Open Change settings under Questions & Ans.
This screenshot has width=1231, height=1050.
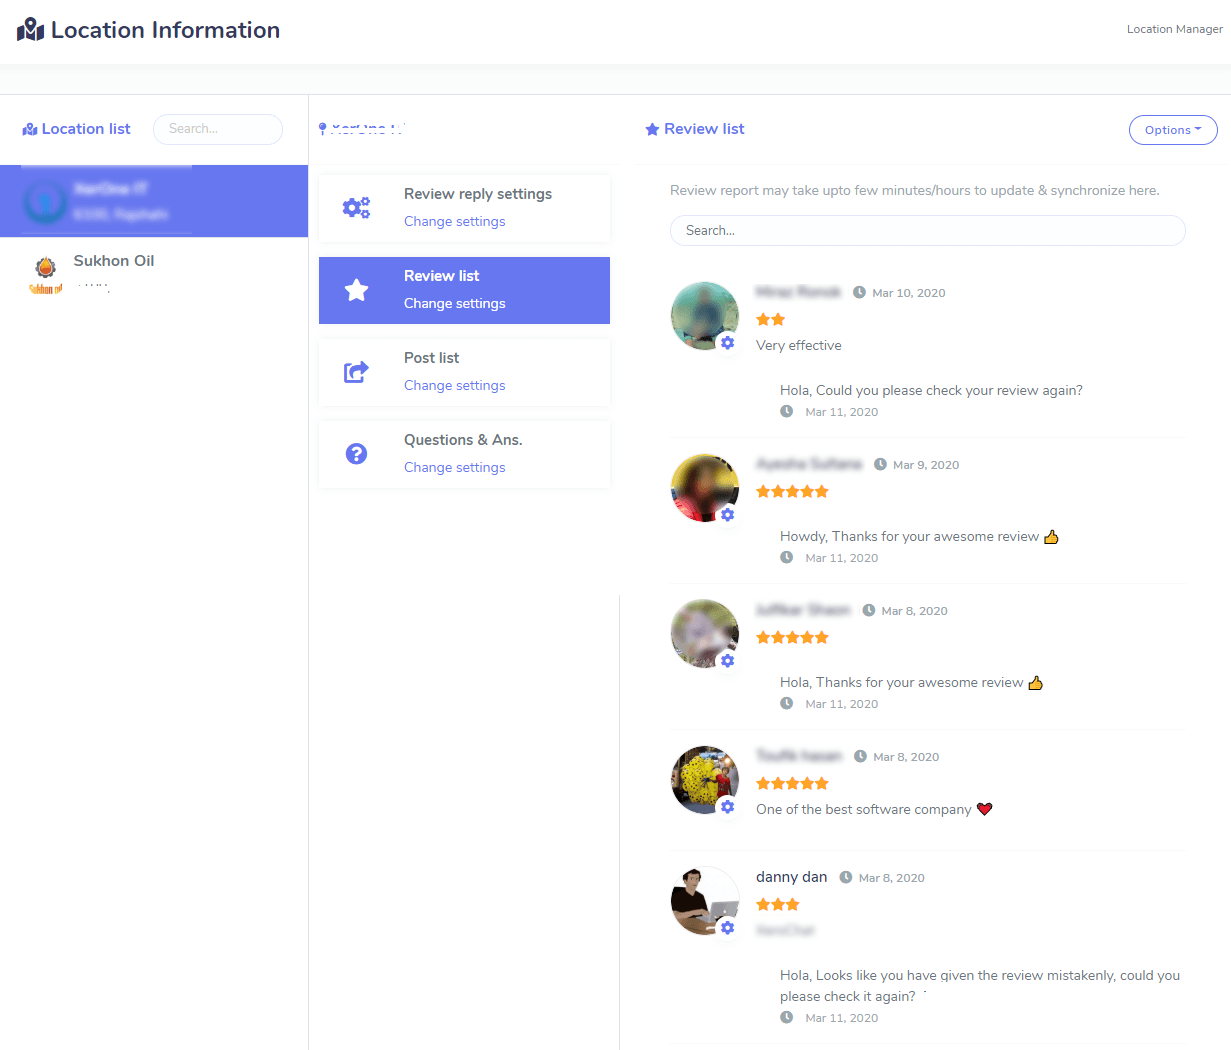pyautogui.click(x=454, y=468)
